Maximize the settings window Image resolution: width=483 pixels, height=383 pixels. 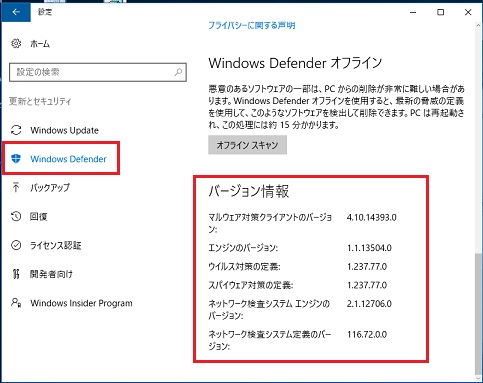tap(440, 12)
